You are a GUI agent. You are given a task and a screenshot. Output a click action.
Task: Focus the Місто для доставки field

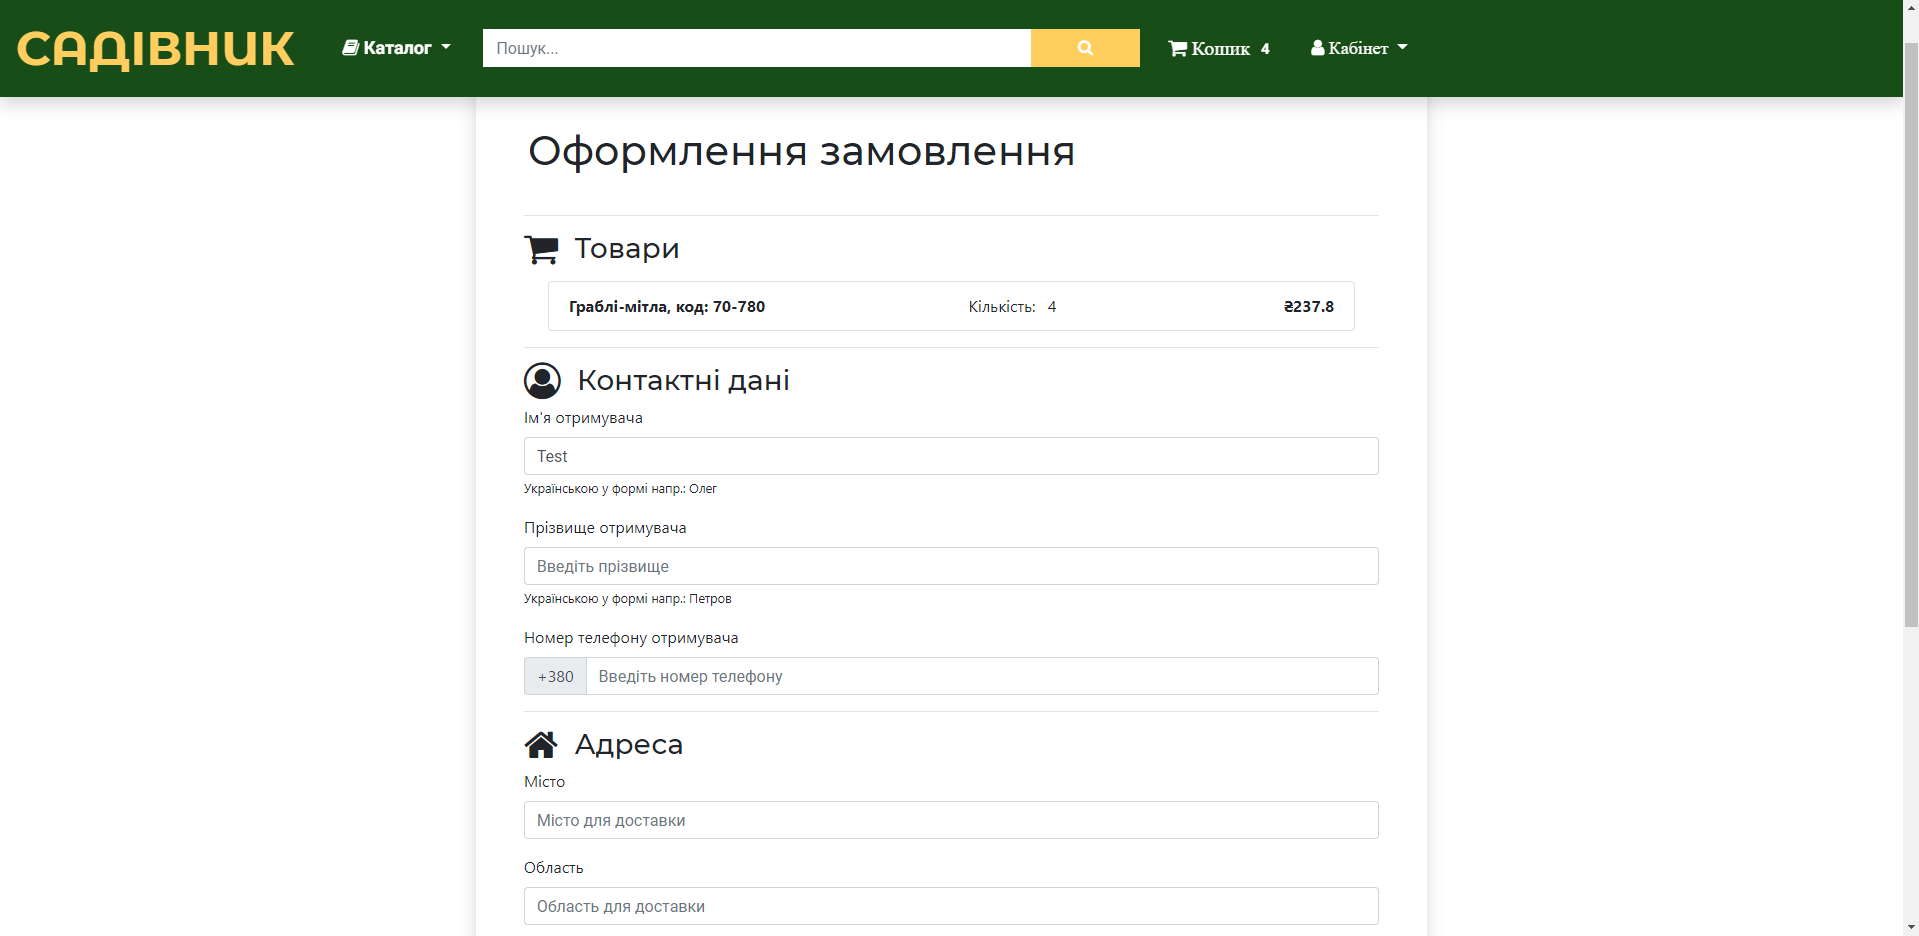tap(950, 820)
